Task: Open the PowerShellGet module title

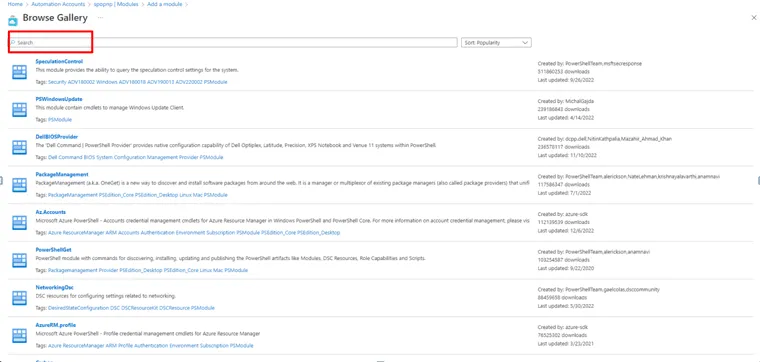Action: [x=54, y=250]
